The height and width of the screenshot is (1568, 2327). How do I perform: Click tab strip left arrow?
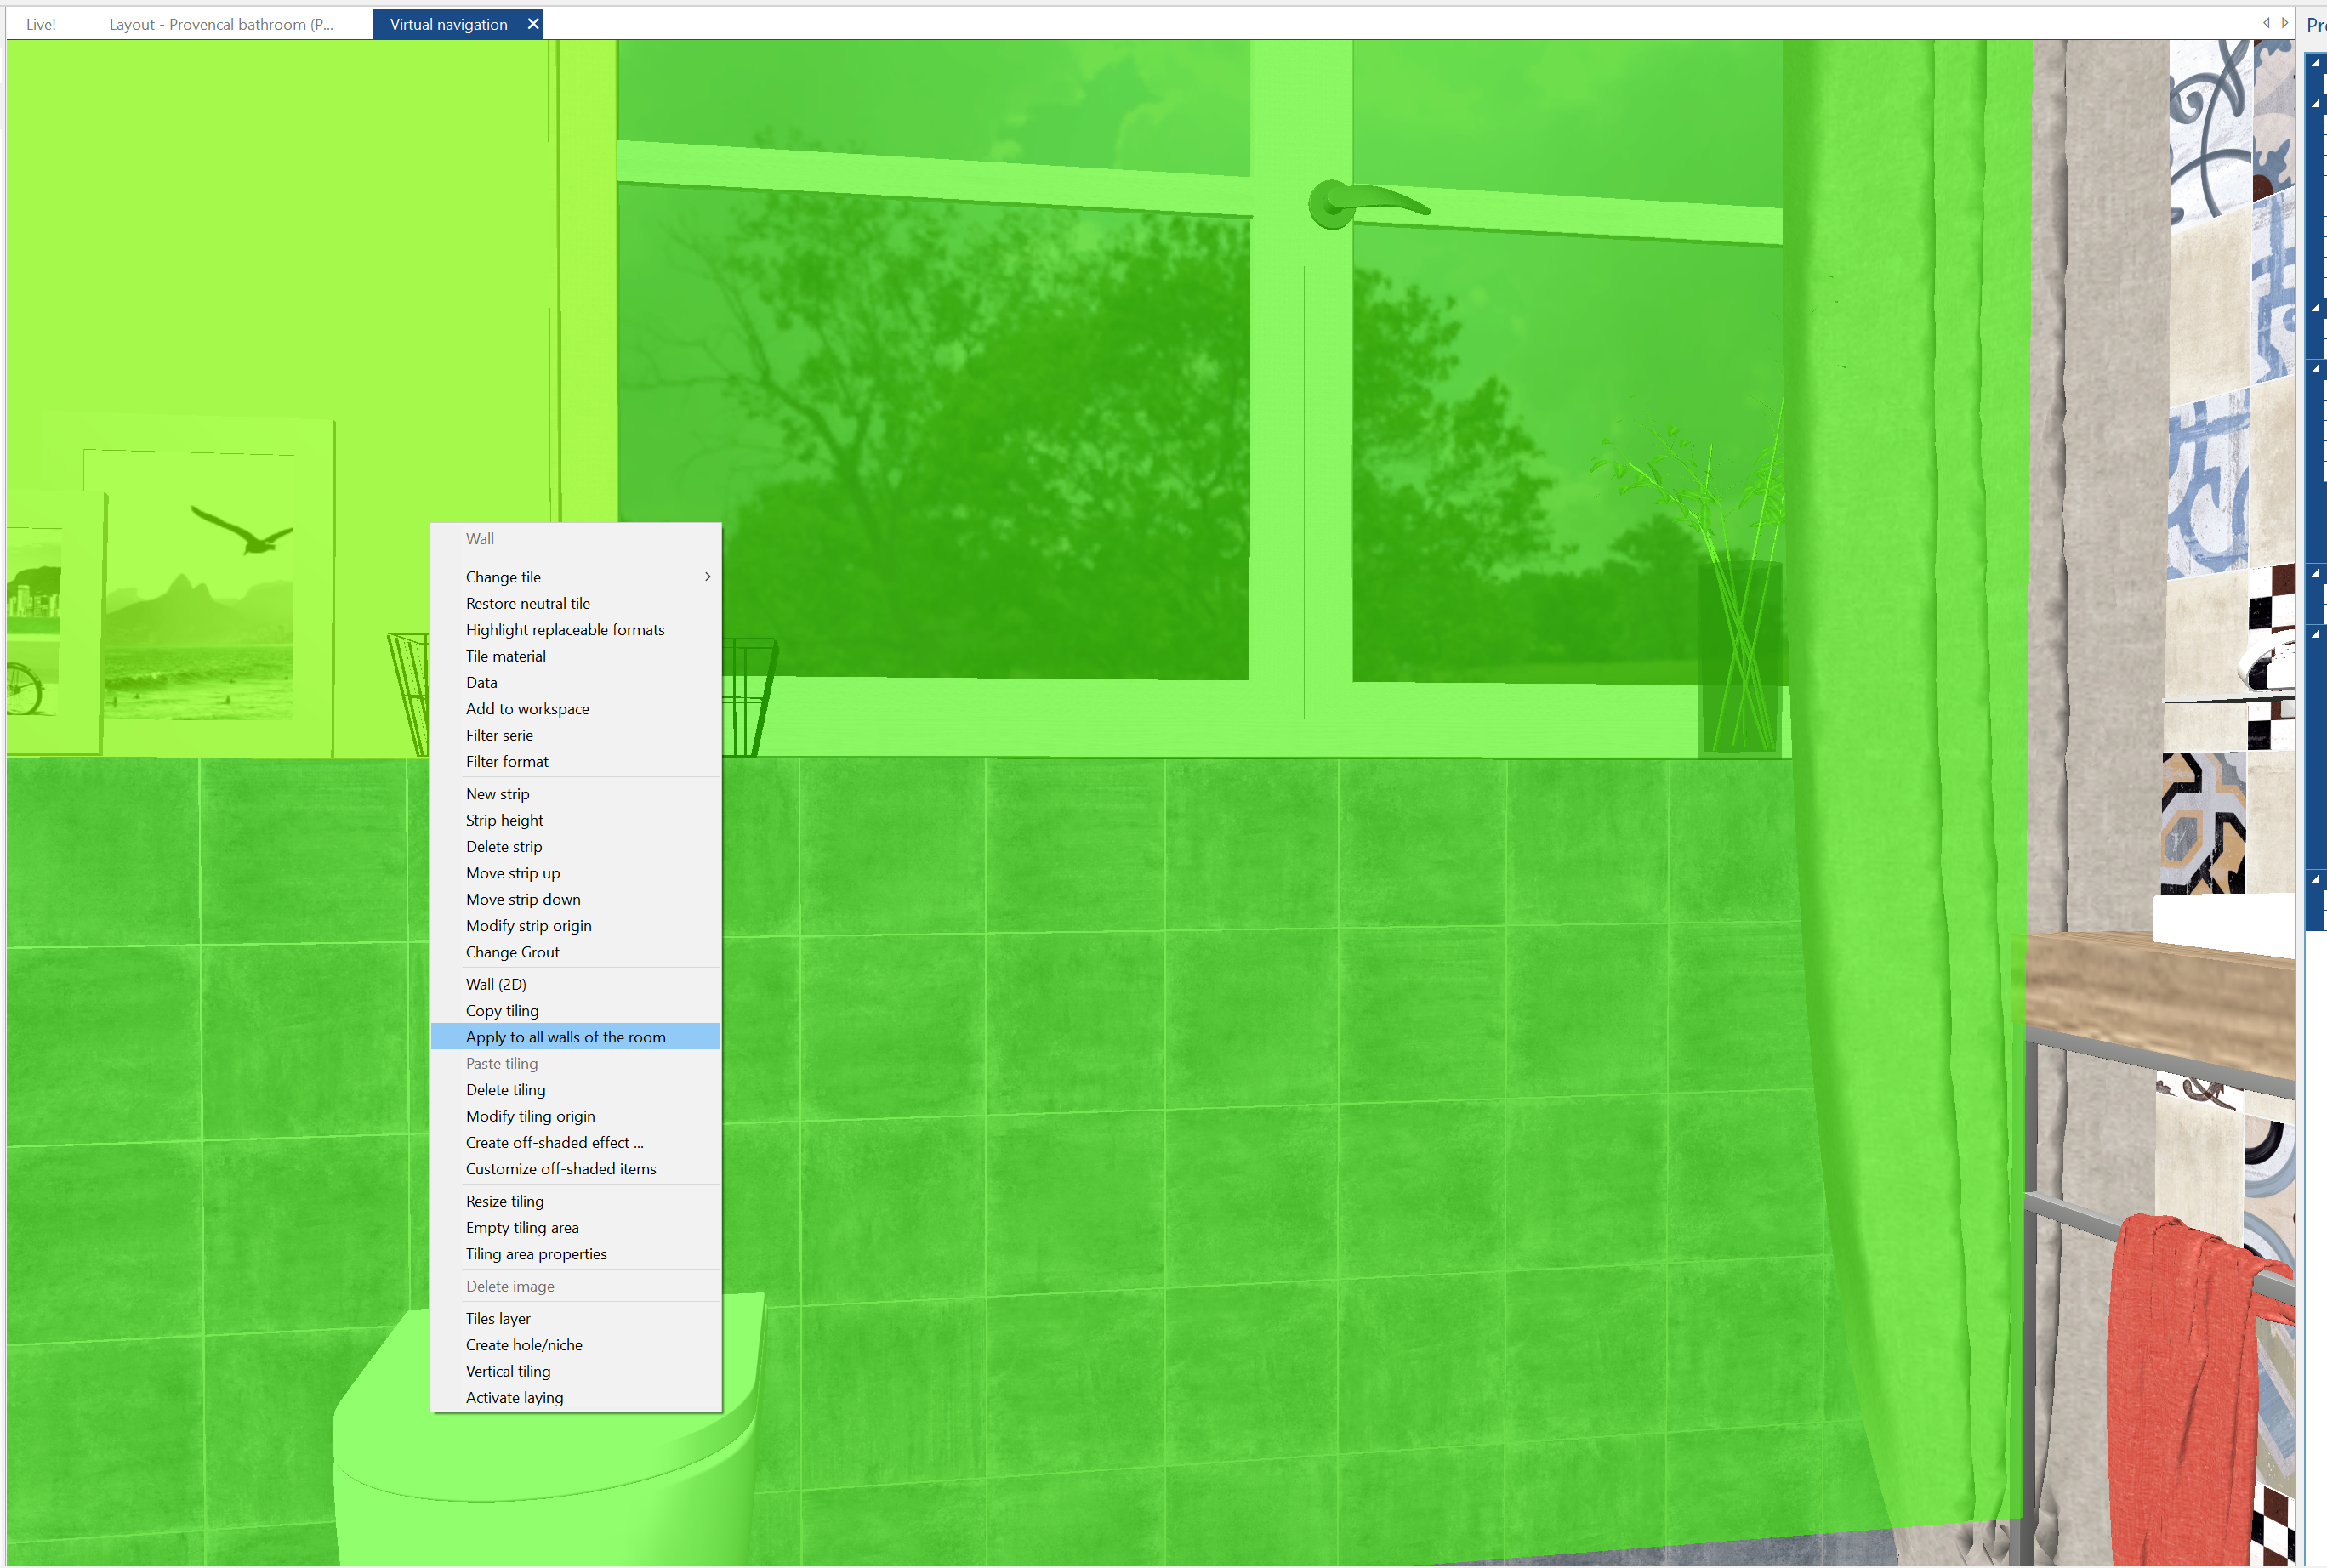pyautogui.click(x=2267, y=22)
